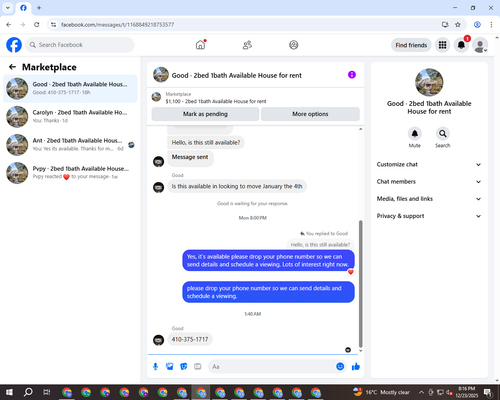Open Windows notification center icon
Viewport: 500px width, 400px height.
pyautogui.click(x=488, y=392)
